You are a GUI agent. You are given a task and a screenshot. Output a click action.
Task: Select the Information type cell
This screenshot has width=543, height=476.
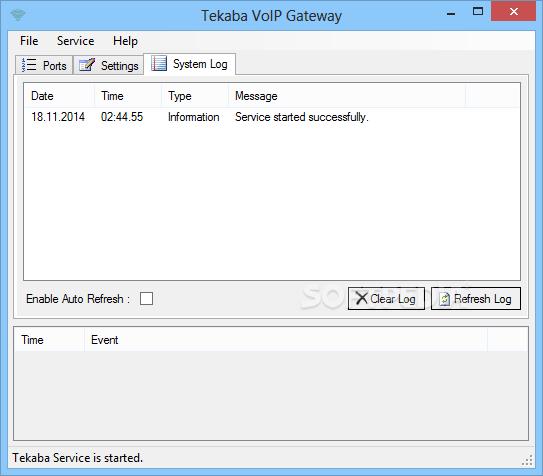[194, 117]
